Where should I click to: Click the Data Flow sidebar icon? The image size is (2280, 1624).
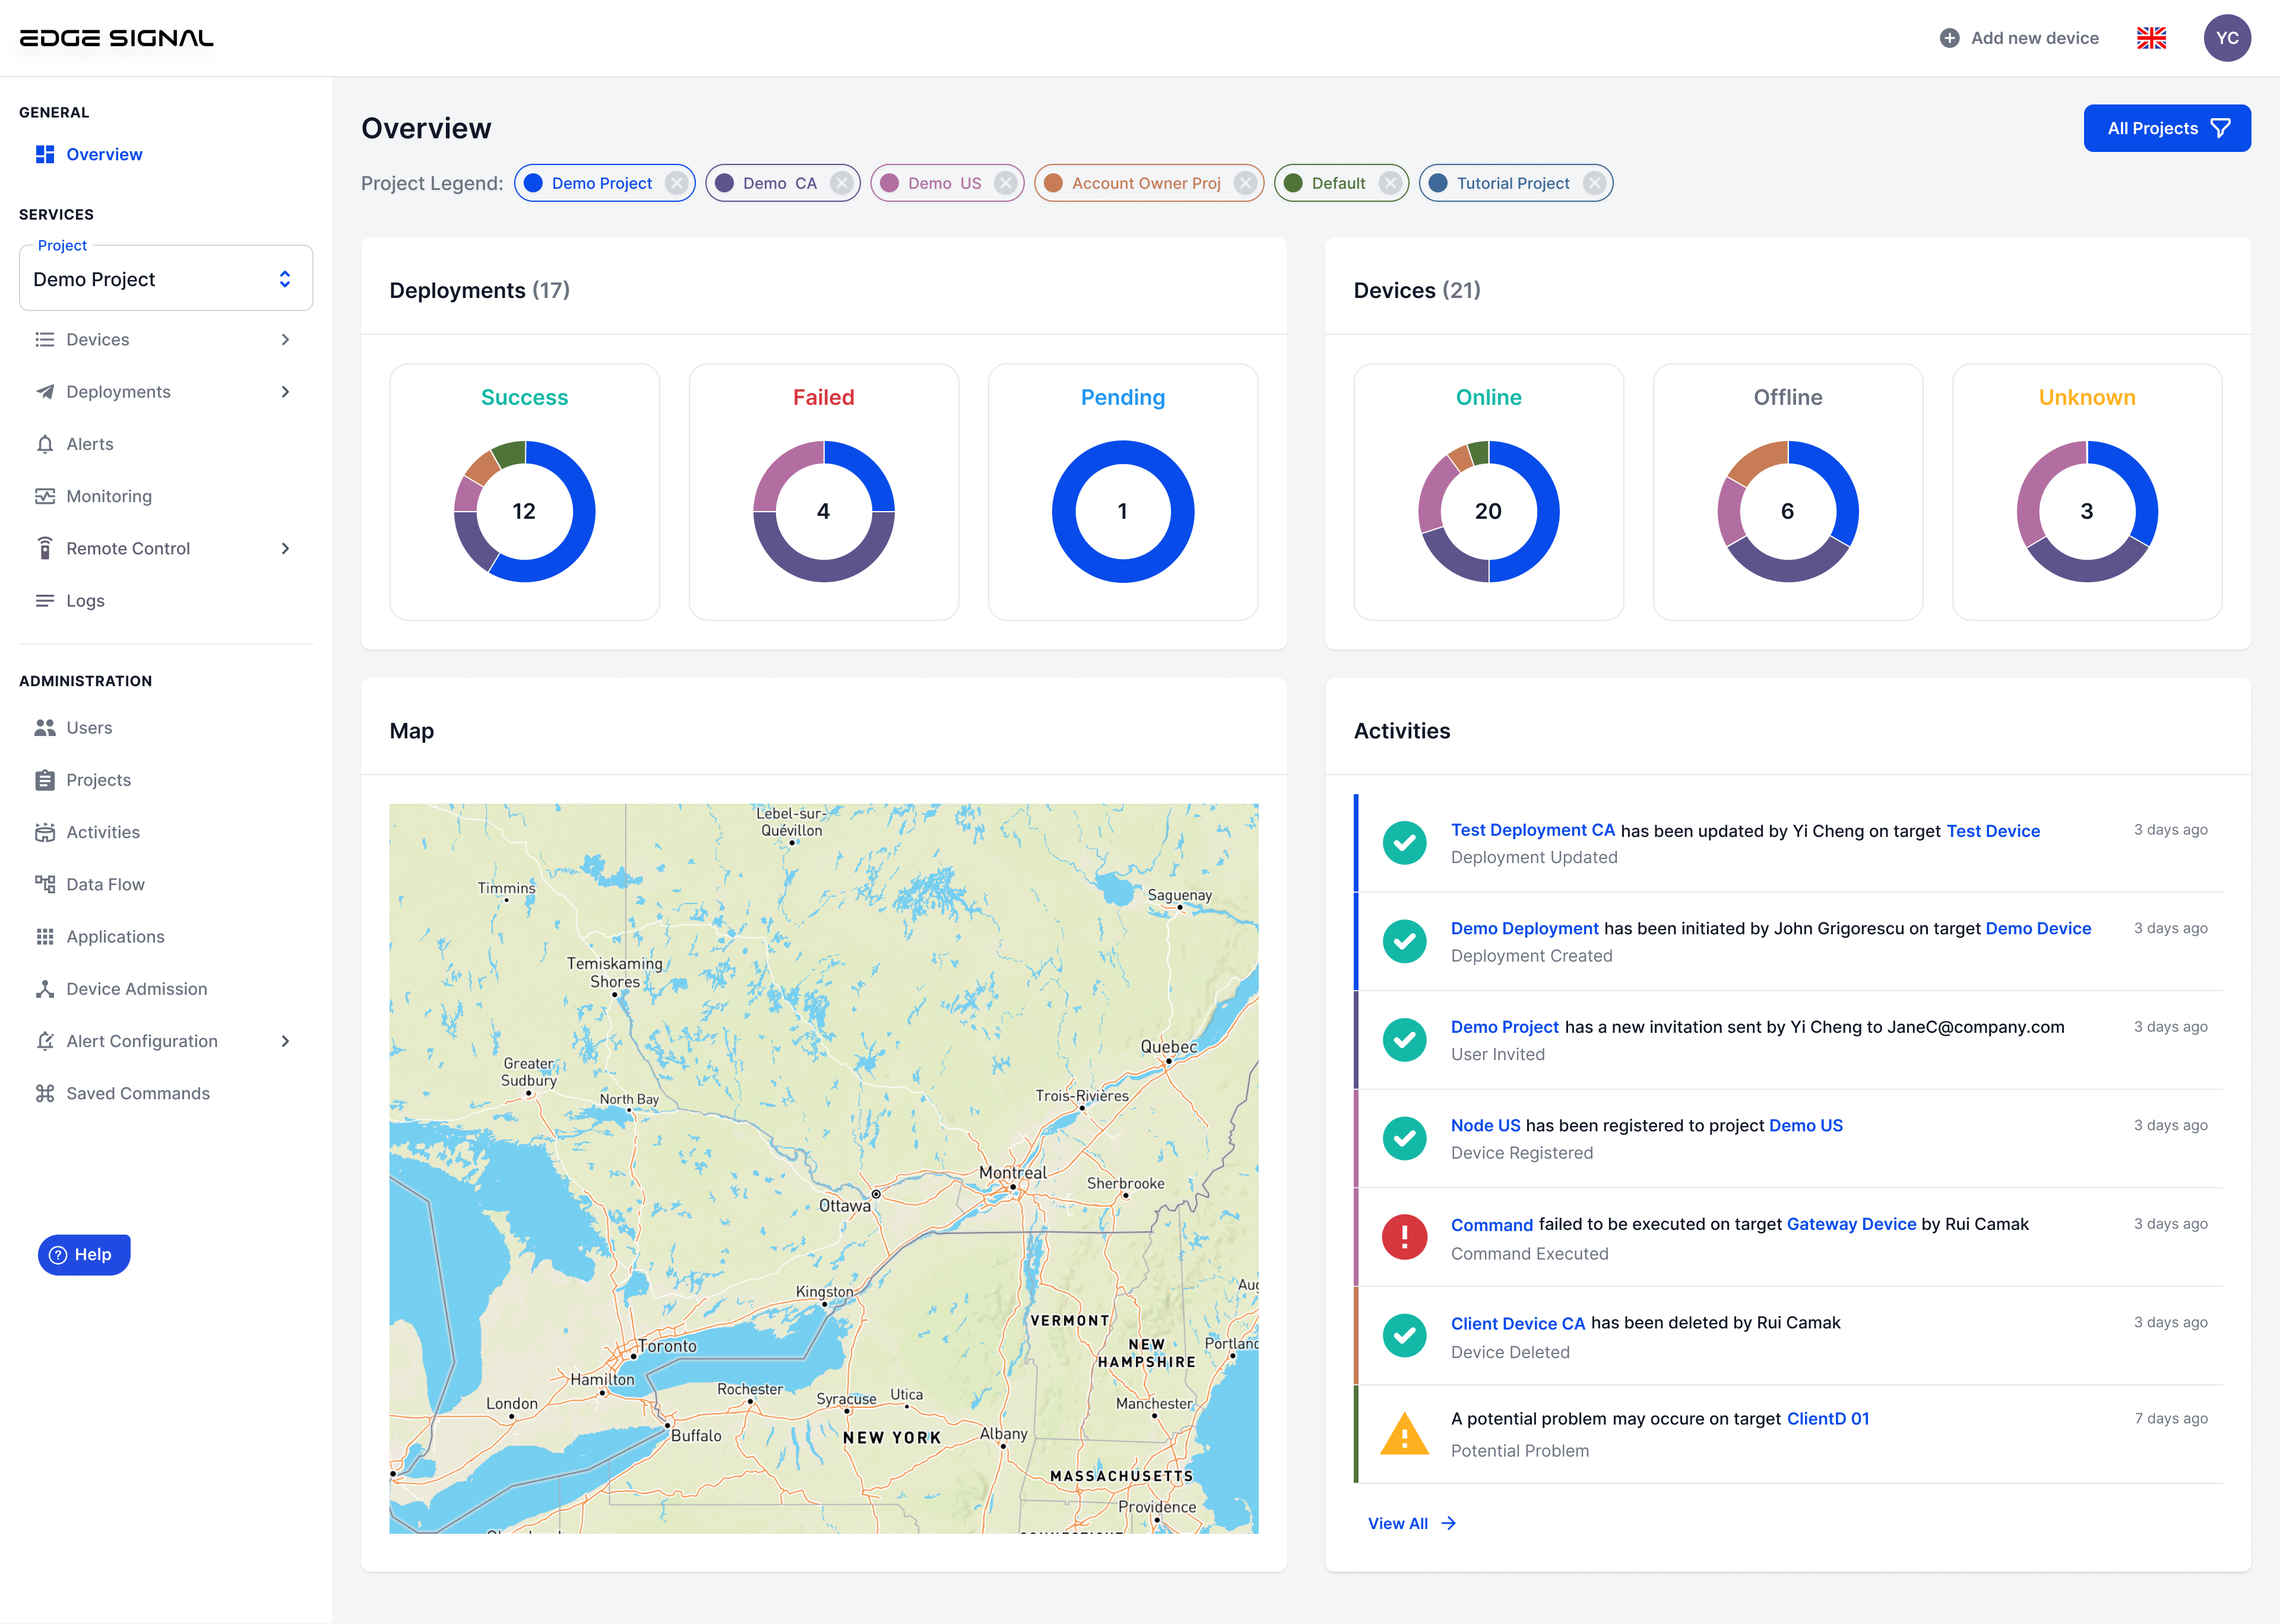45,884
